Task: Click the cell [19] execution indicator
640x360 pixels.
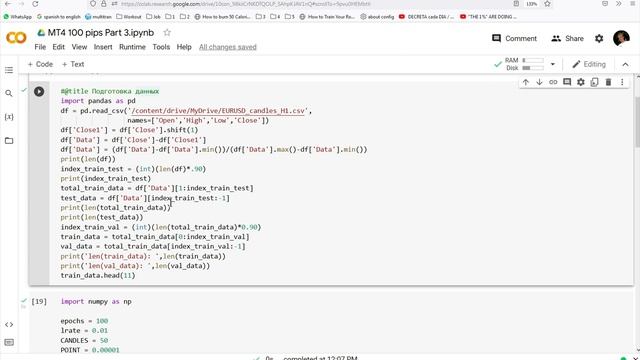Action: tap(39, 302)
